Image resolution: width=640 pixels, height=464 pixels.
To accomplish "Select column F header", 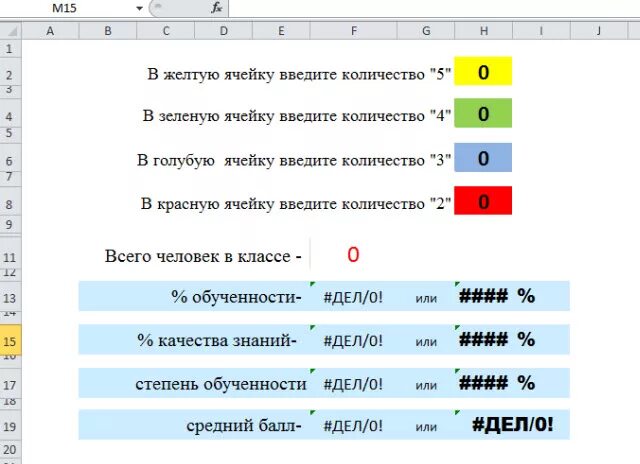I will [x=353, y=31].
